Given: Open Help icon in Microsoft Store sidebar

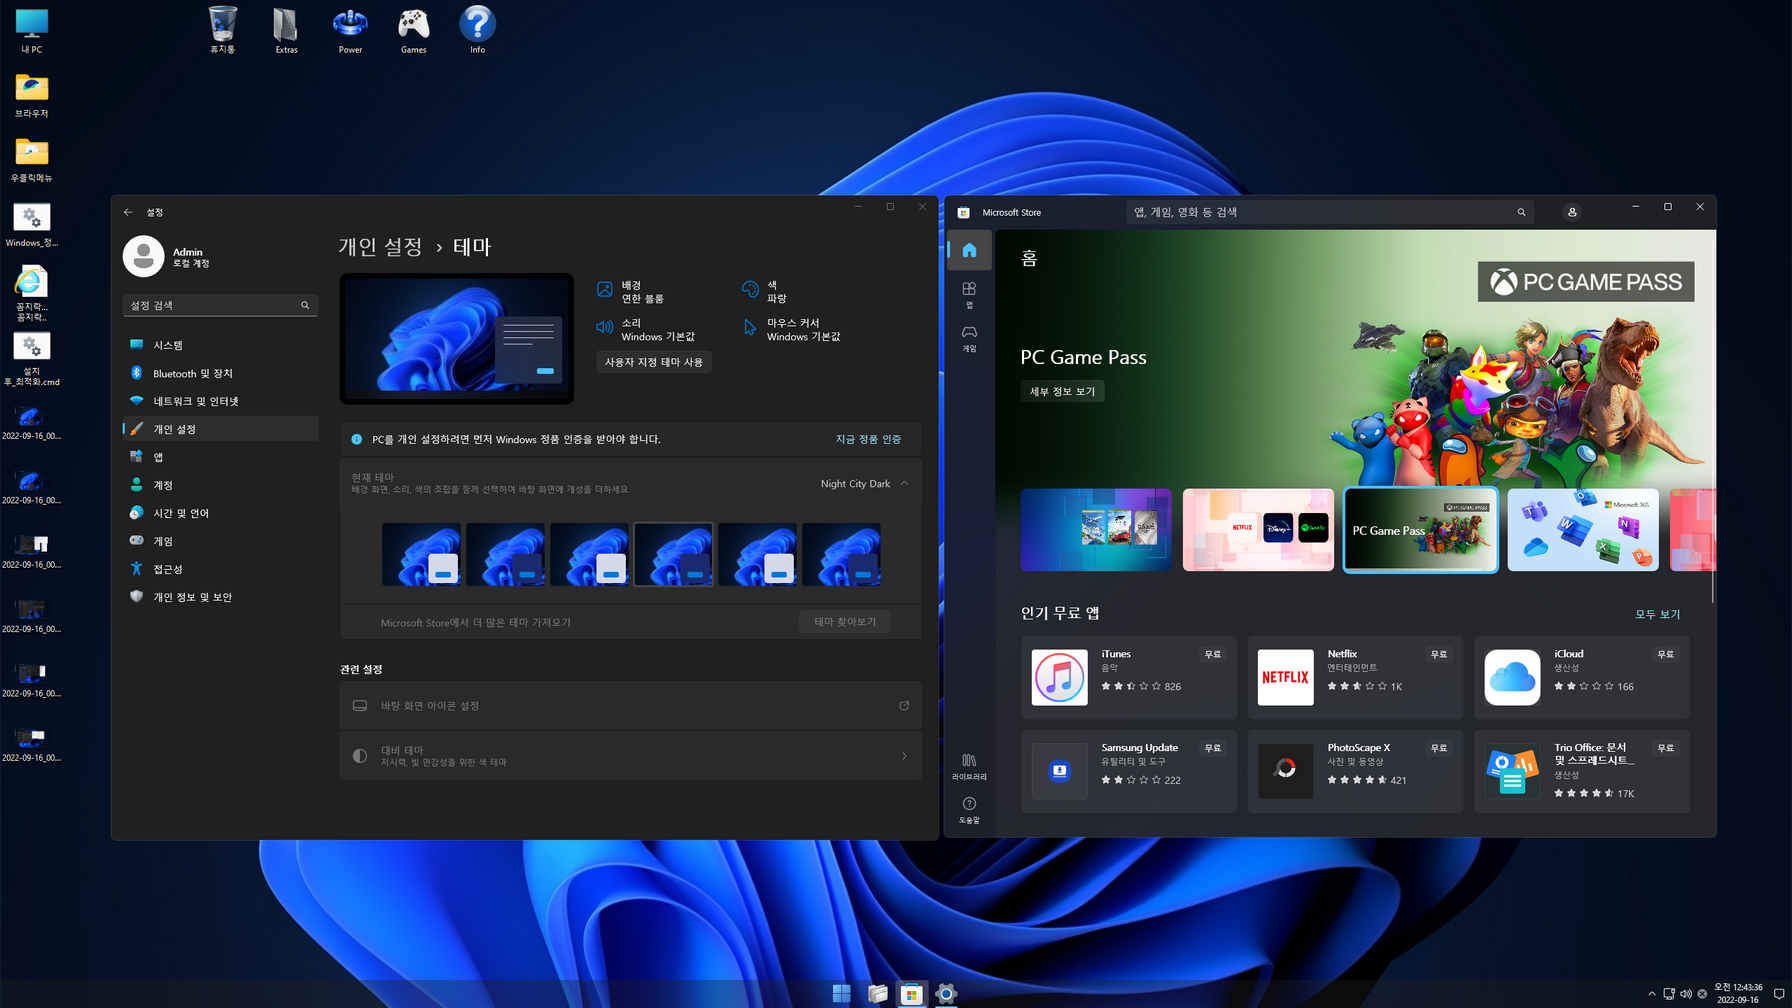Looking at the screenshot, I should coord(969,810).
